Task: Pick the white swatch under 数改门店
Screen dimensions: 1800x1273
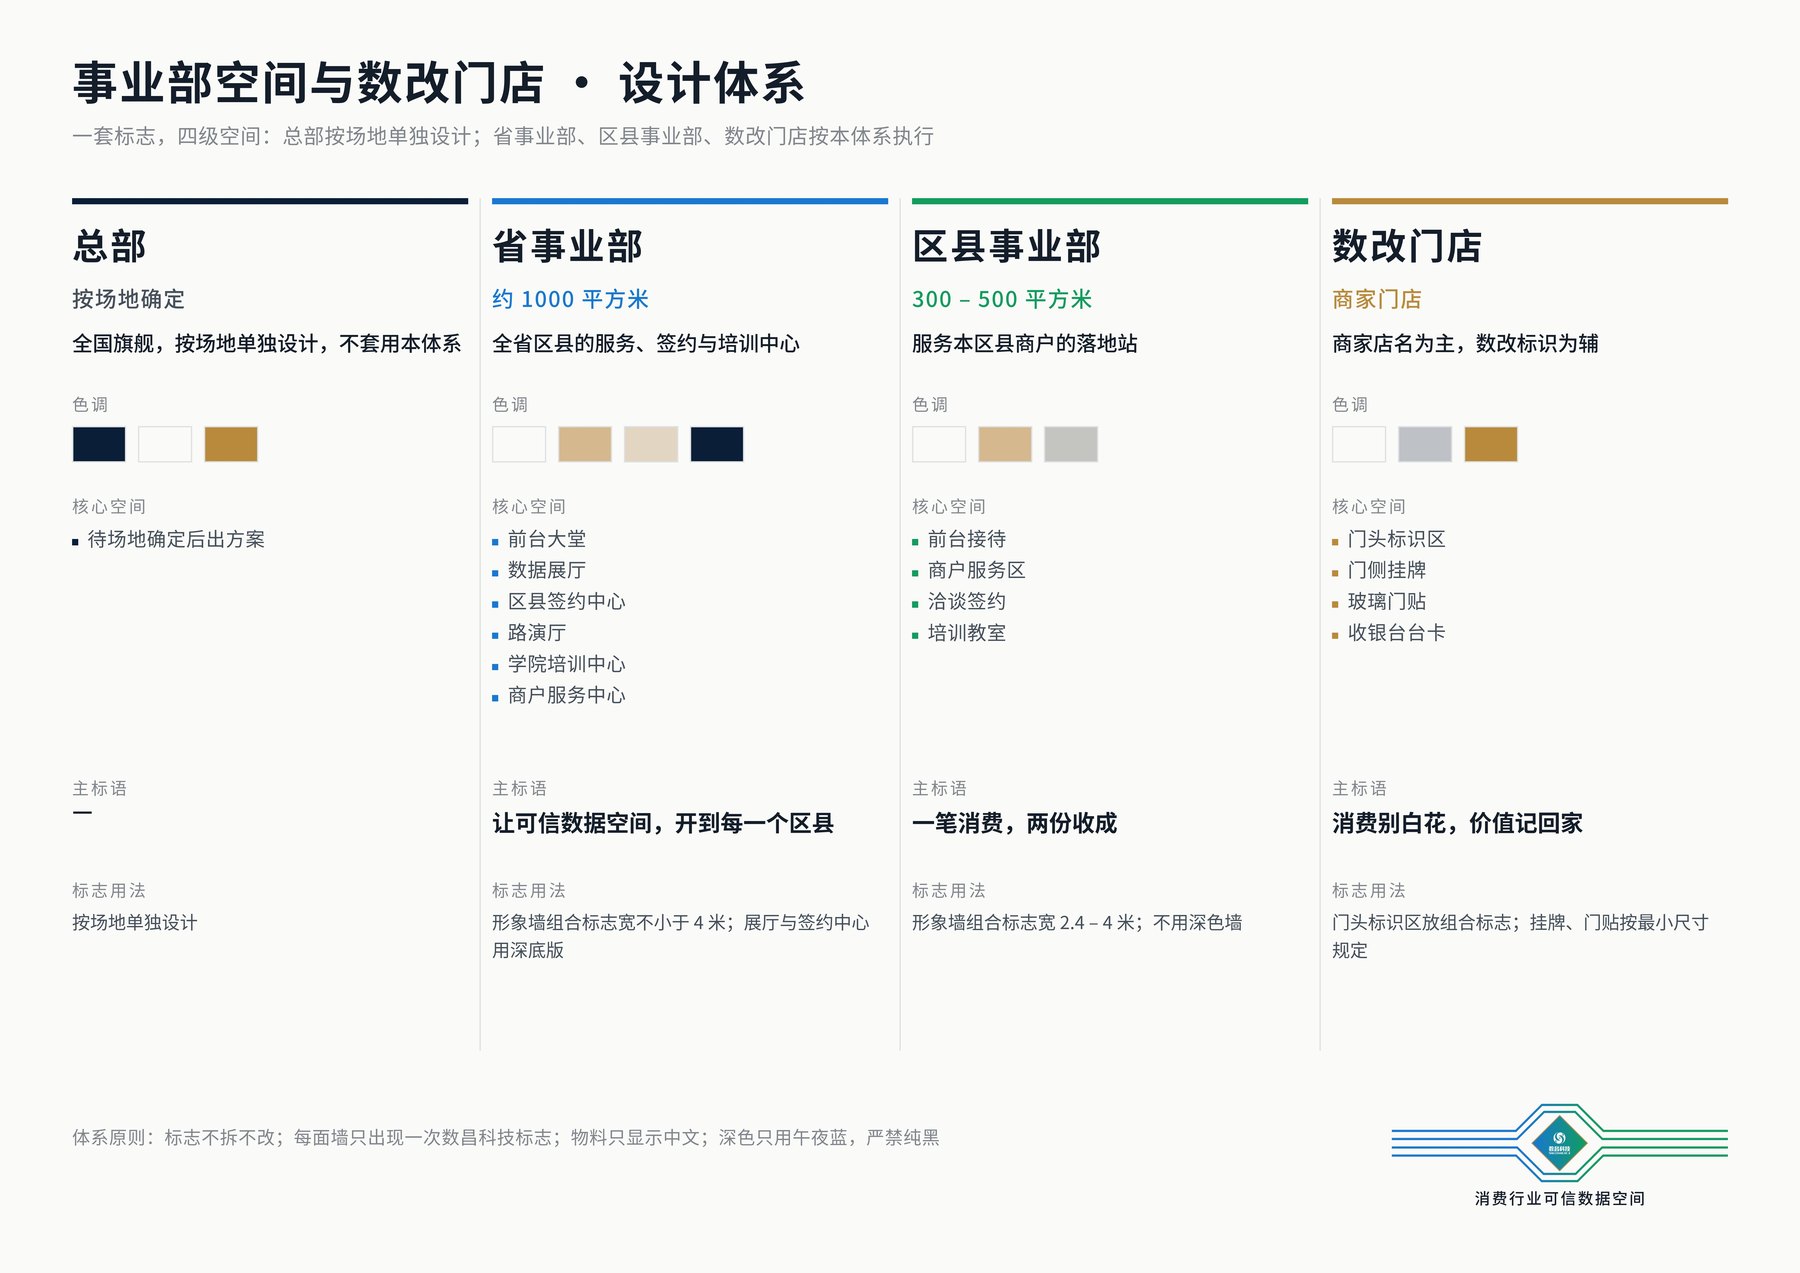Action: 1359,444
